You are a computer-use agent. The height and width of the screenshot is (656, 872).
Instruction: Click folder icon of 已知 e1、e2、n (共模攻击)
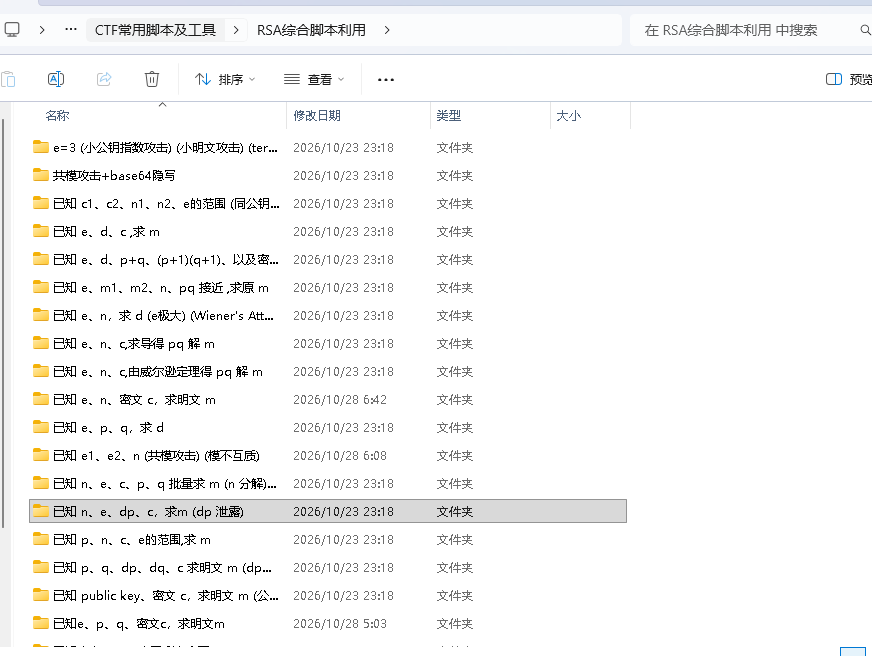pos(41,455)
